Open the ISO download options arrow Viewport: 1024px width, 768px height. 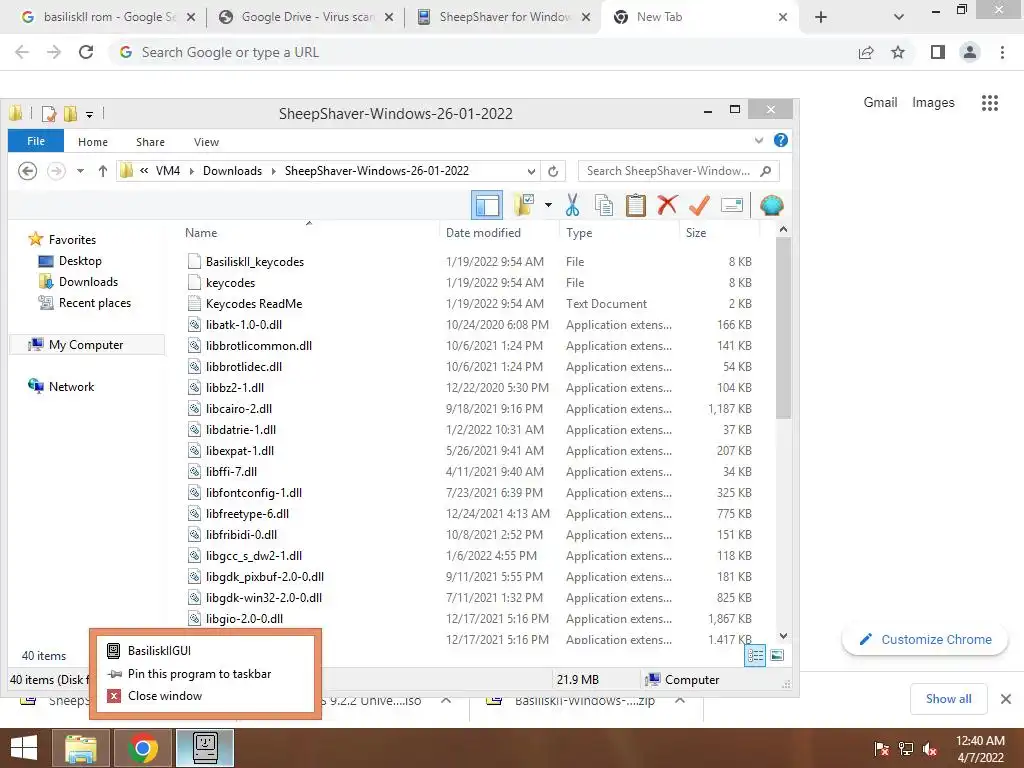tap(446, 701)
